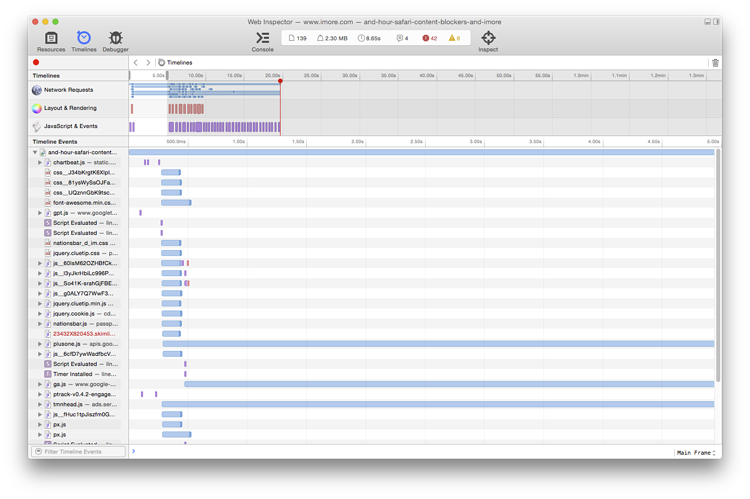This screenshot has height=499, width=750.
Task: Click the Timelines breadcrumb label
Action: 179,63
